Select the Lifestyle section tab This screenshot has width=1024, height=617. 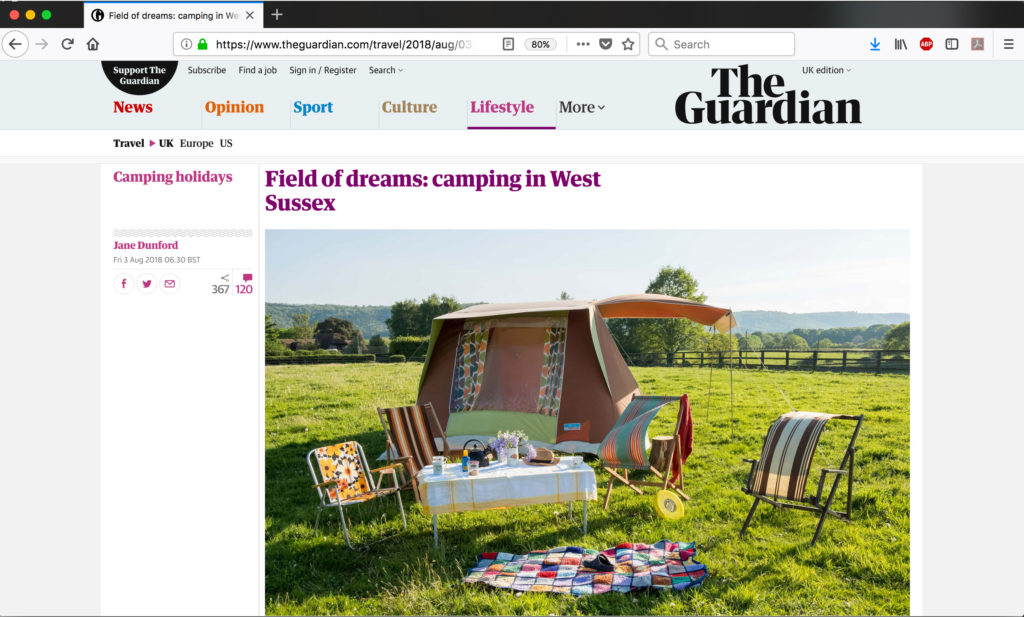click(x=502, y=107)
